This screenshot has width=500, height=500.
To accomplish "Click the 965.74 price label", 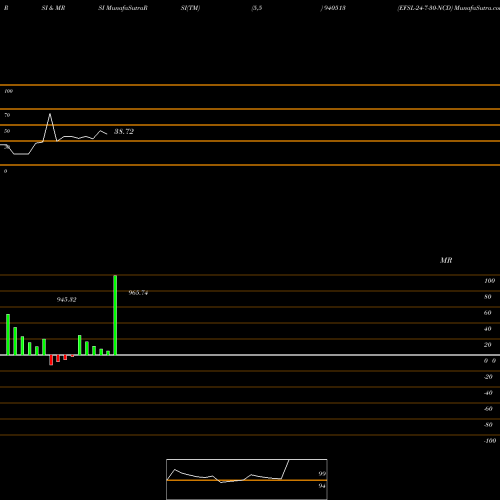I will pos(138,293).
